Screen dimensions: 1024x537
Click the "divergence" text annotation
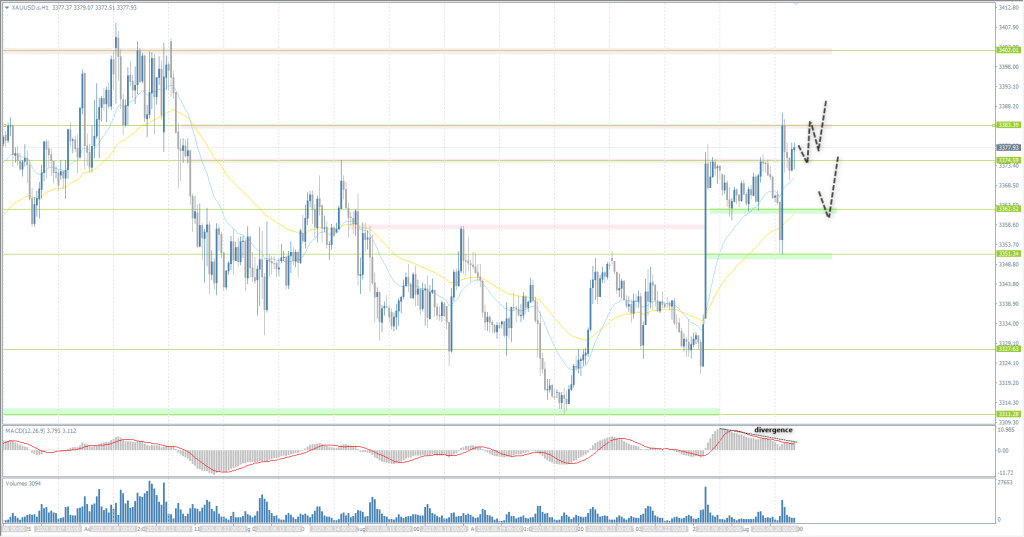point(773,429)
